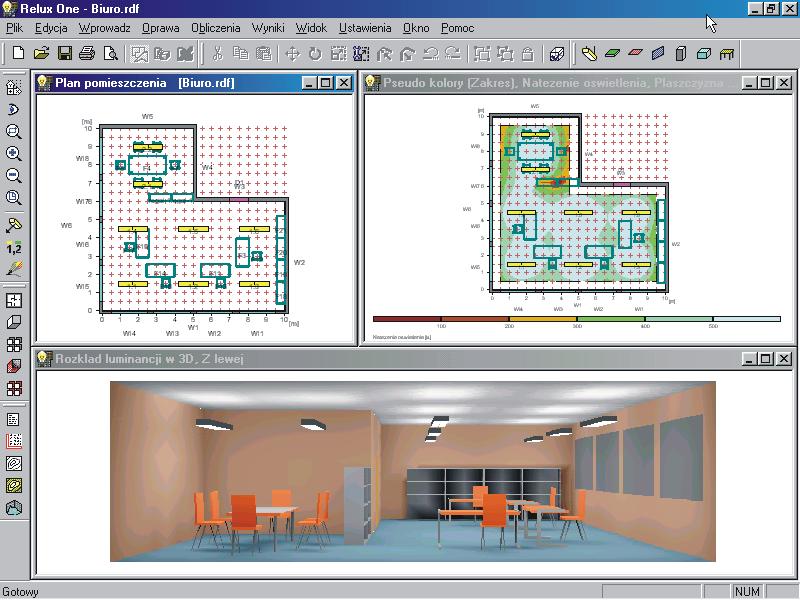The width and height of the screenshot is (800, 600).
Task: Click the New file icon in toolbar
Action: click(x=18, y=53)
